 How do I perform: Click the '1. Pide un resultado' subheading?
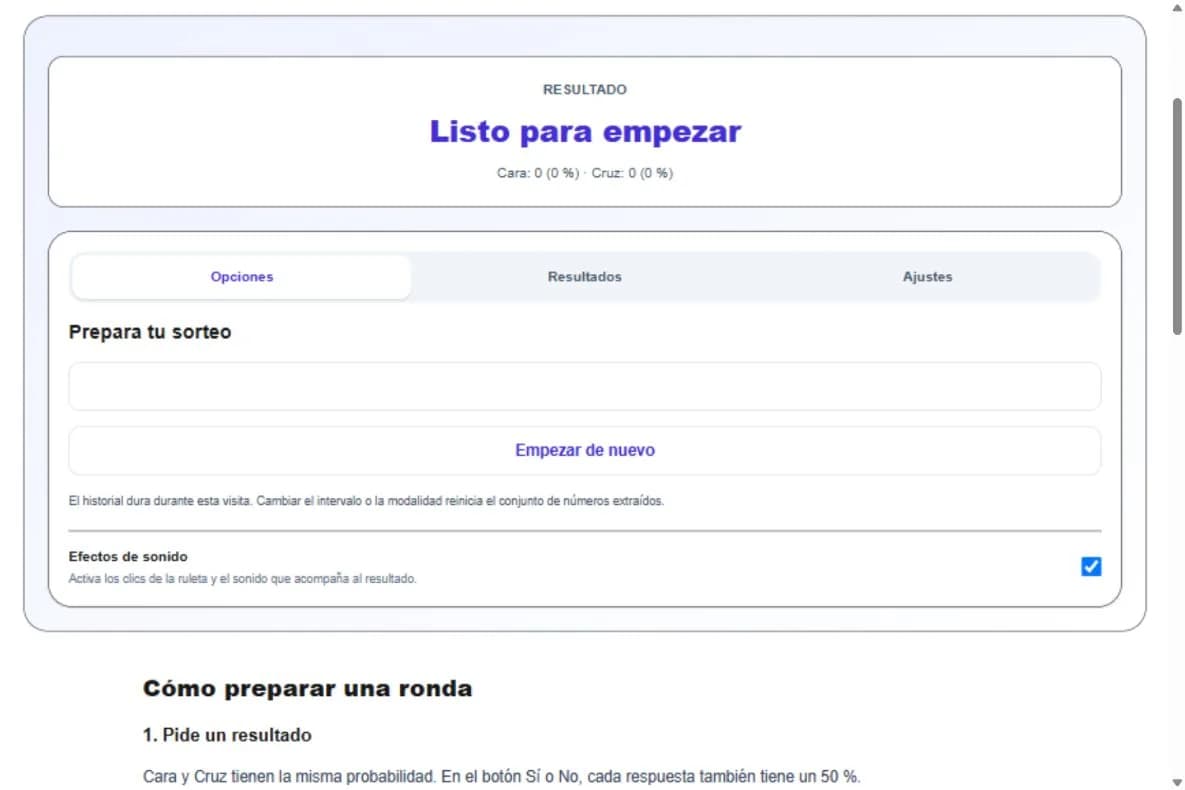227,735
